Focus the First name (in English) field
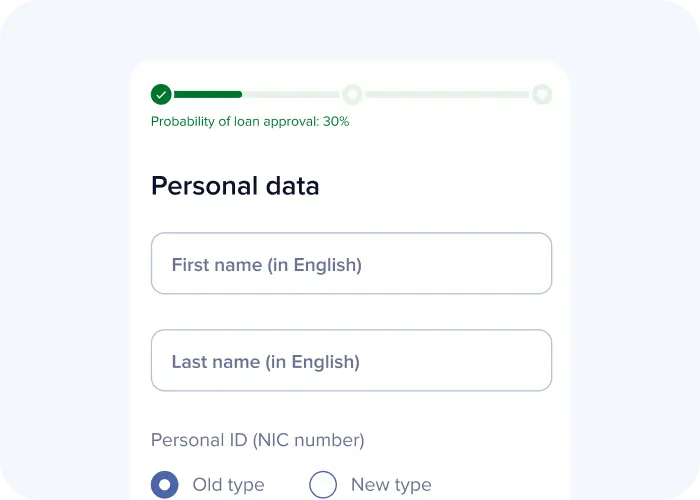 tap(351, 263)
